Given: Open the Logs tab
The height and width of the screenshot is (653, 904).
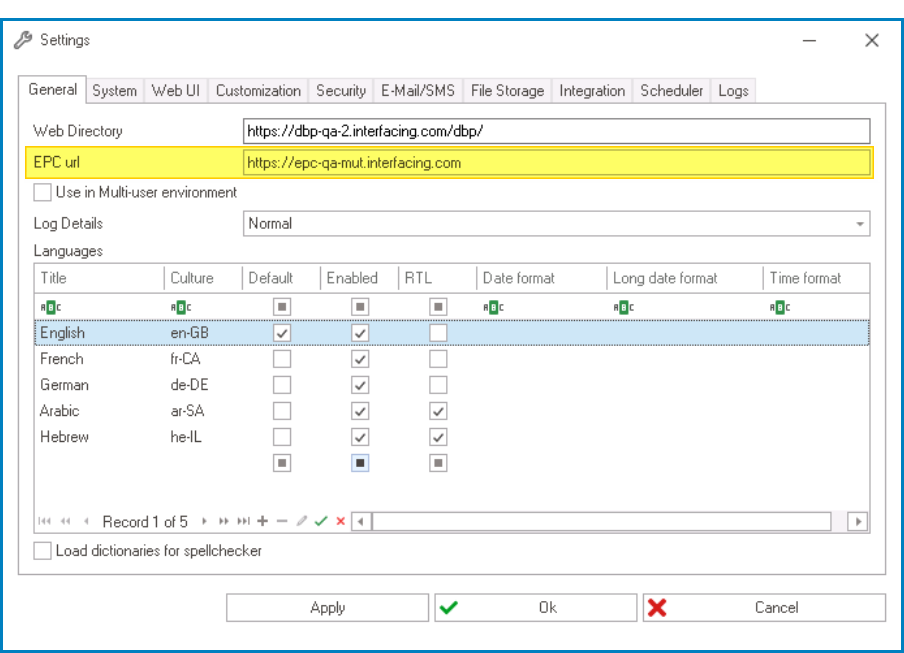Looking at the screenshot, I should tap(733, 90).
